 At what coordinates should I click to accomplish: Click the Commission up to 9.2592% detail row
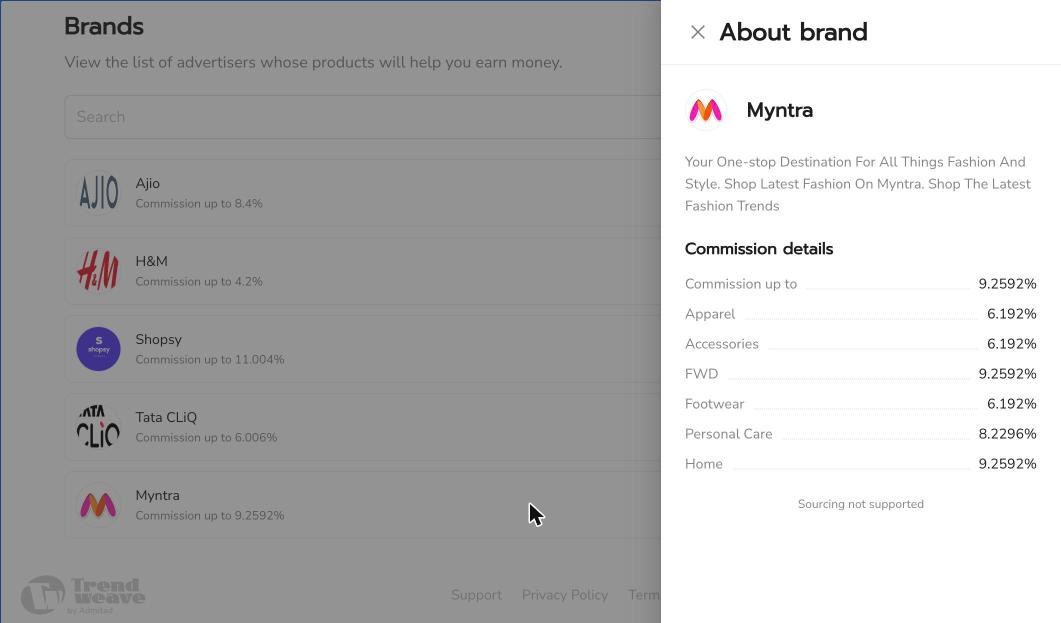861,284
